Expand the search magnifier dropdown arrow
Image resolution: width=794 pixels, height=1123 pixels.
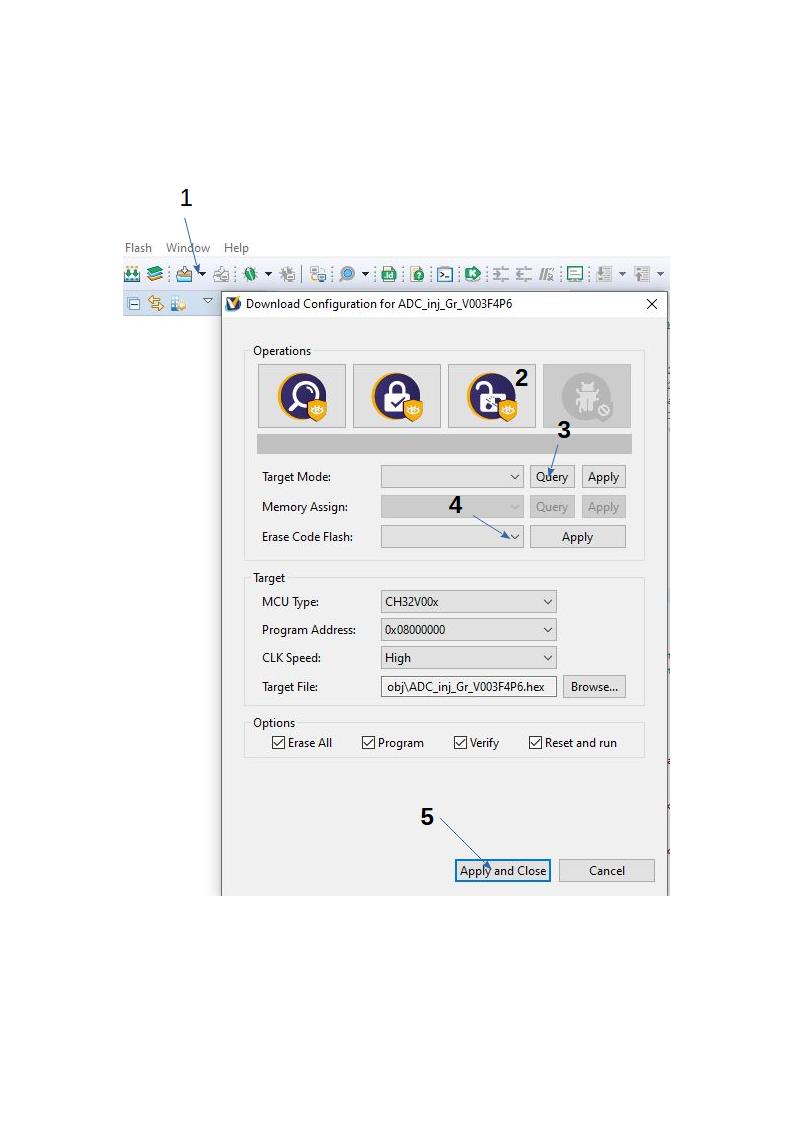coord(365,274)
